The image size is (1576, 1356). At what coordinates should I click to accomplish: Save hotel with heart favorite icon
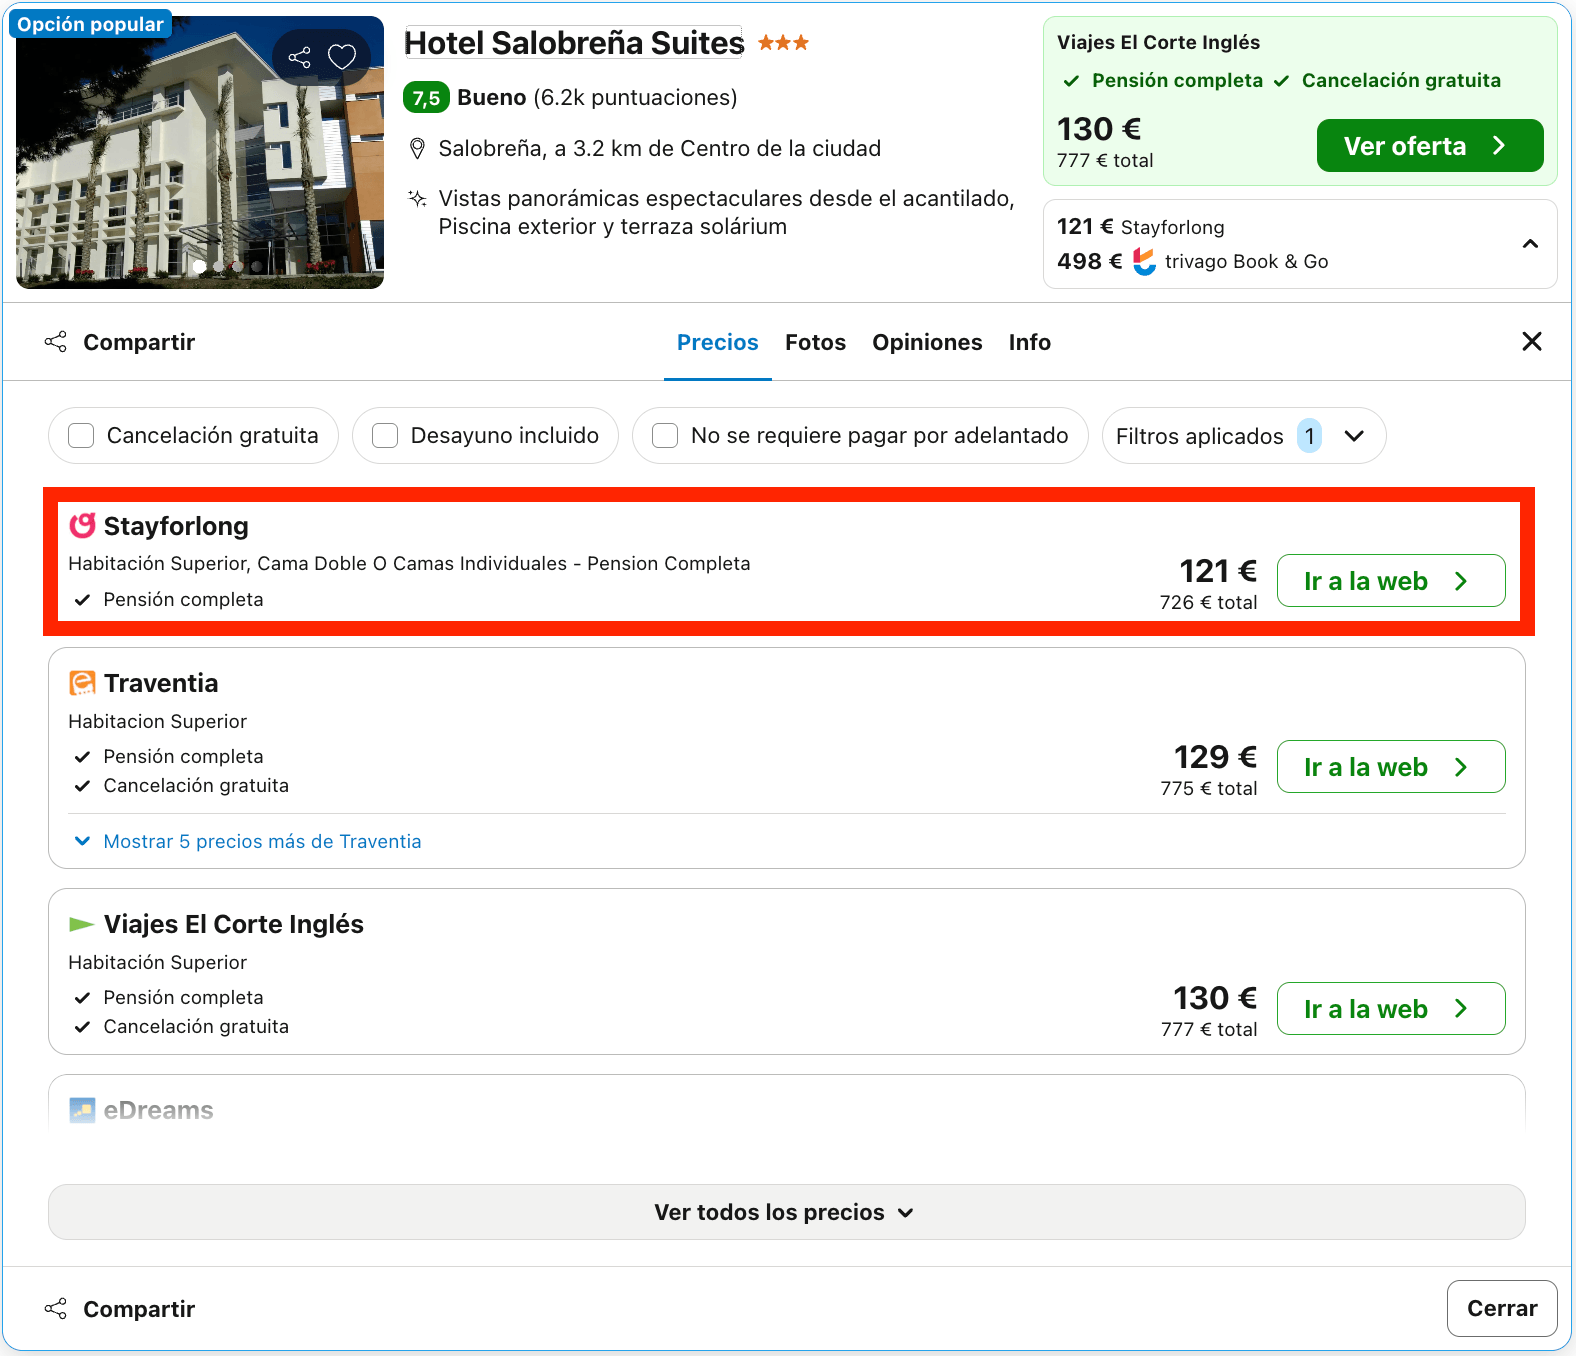point(342,57)
